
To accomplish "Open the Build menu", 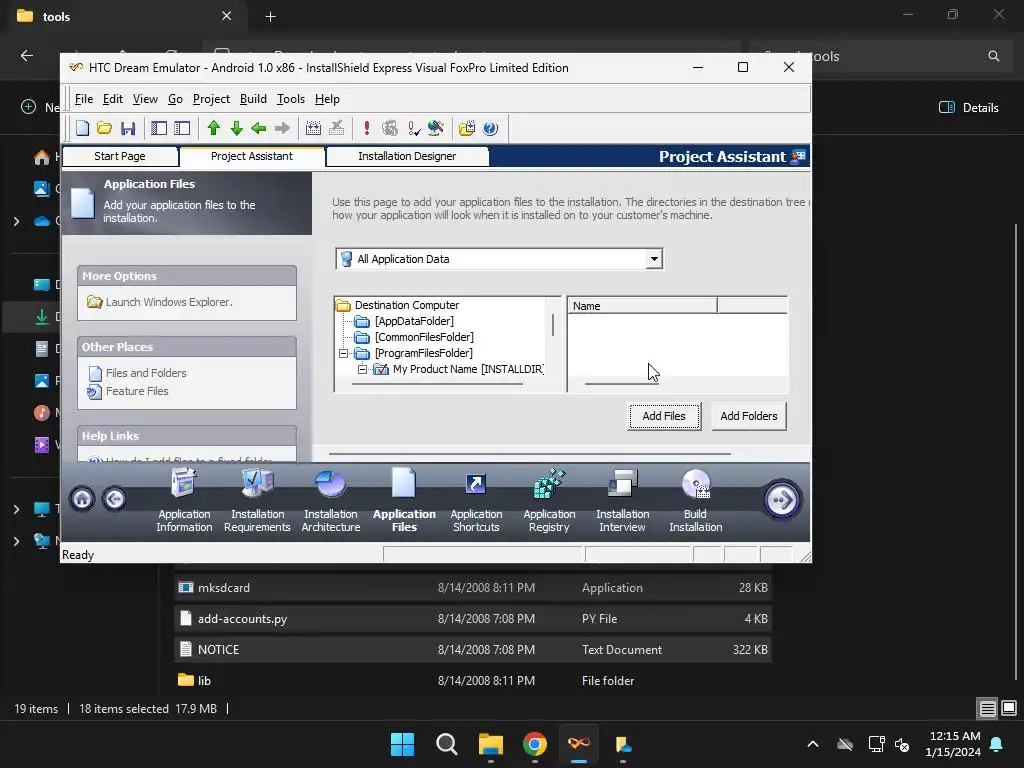I will pyautogui.click(x=253, y=99).
